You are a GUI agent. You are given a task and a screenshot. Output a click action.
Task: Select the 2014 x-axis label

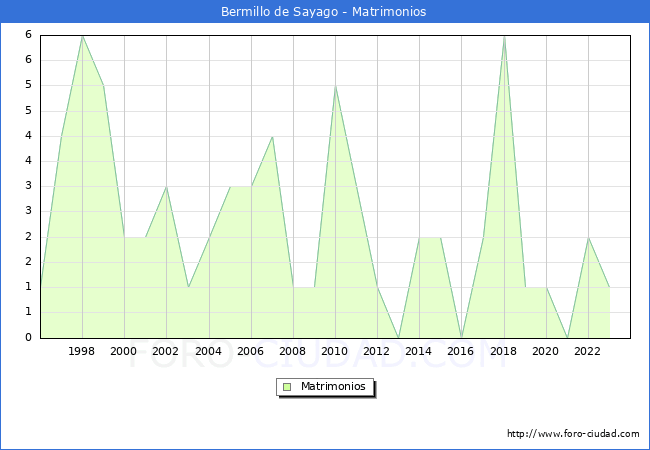pos(419,351)
